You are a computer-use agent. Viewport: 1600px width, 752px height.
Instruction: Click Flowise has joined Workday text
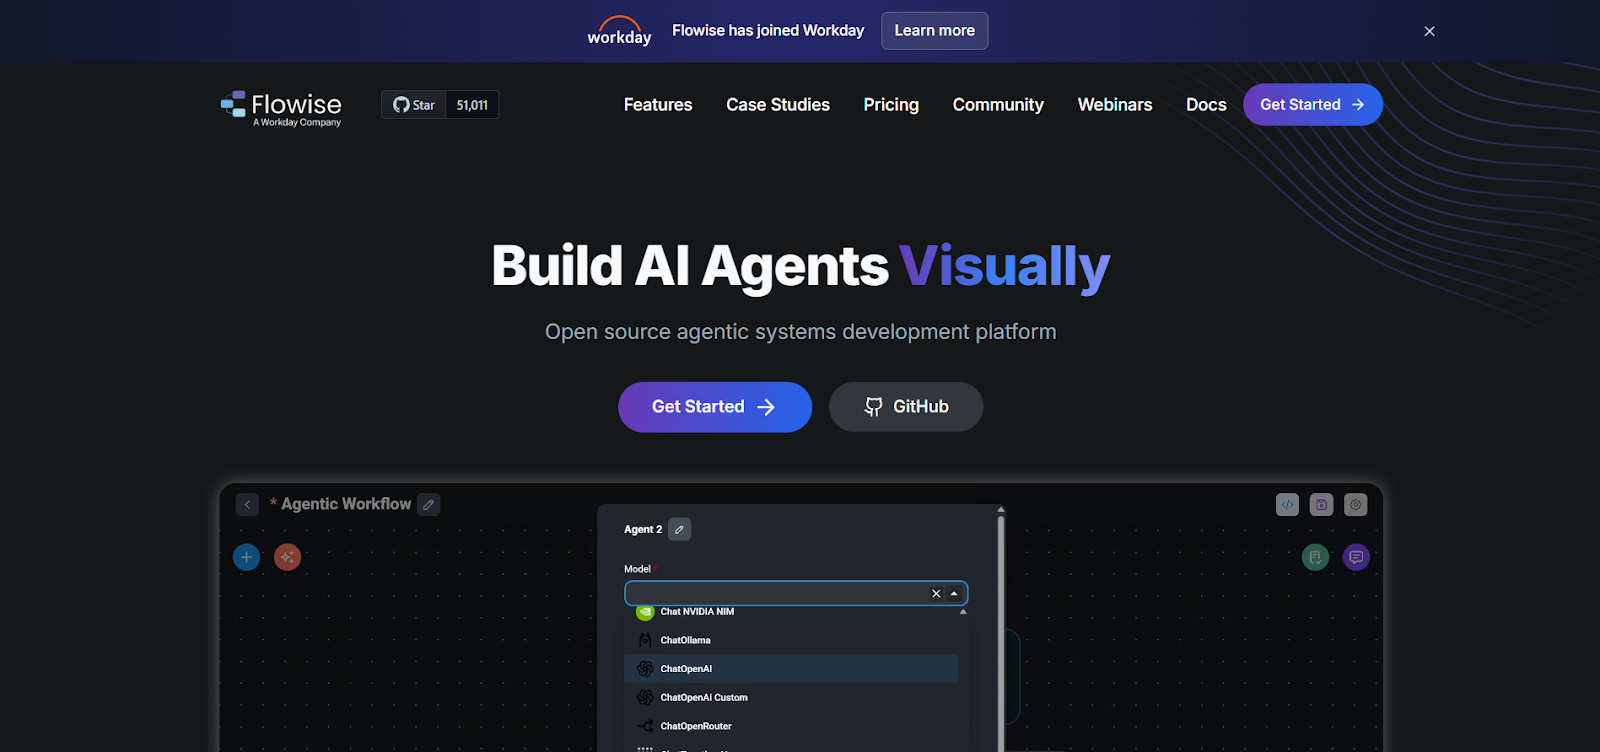(768, 31)
